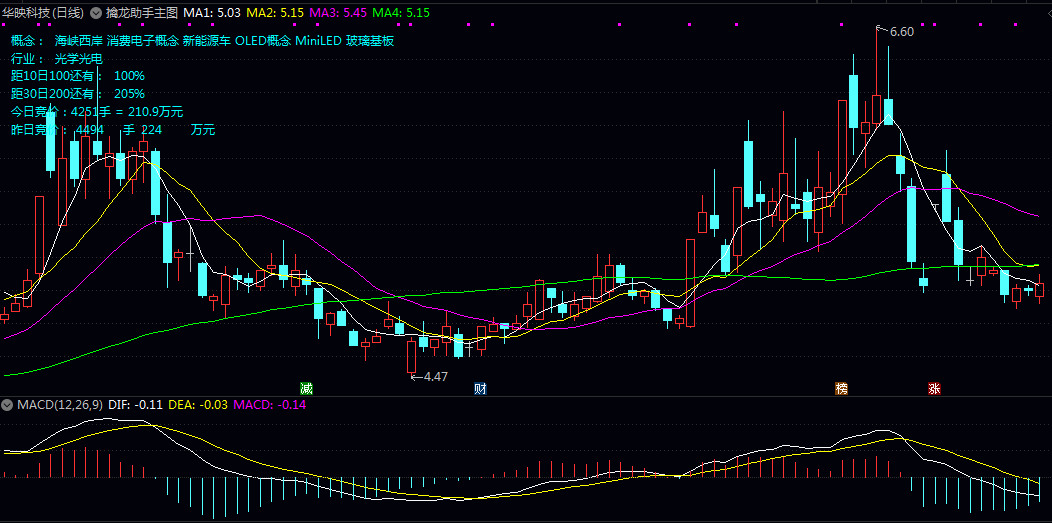The width and height of the screenshot is (1052, 523).
Task: Click the 概念： label
Action: pyautogui.click(x=28, y=41)
